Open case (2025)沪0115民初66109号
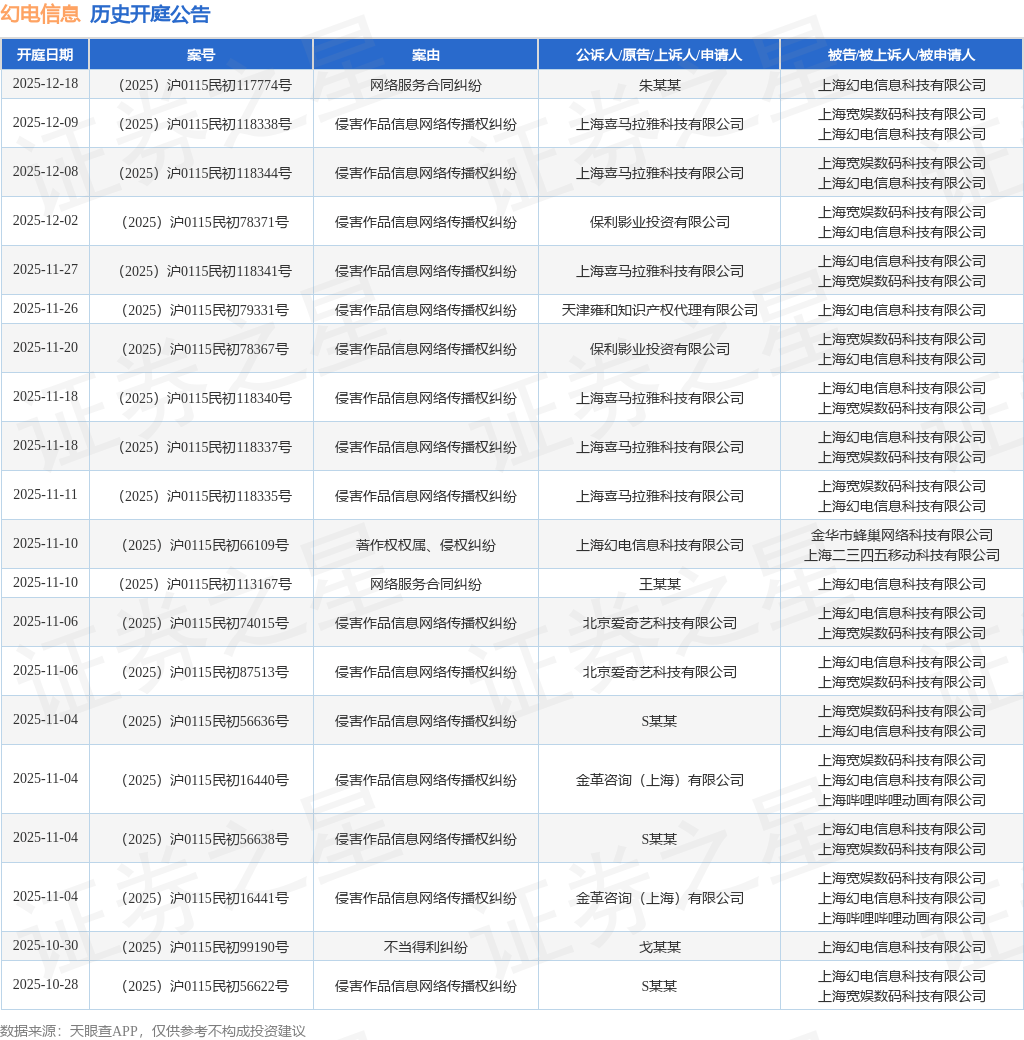Image resolution: width=1024 pixels, height=1040 pixels. (x=201, y=545)
